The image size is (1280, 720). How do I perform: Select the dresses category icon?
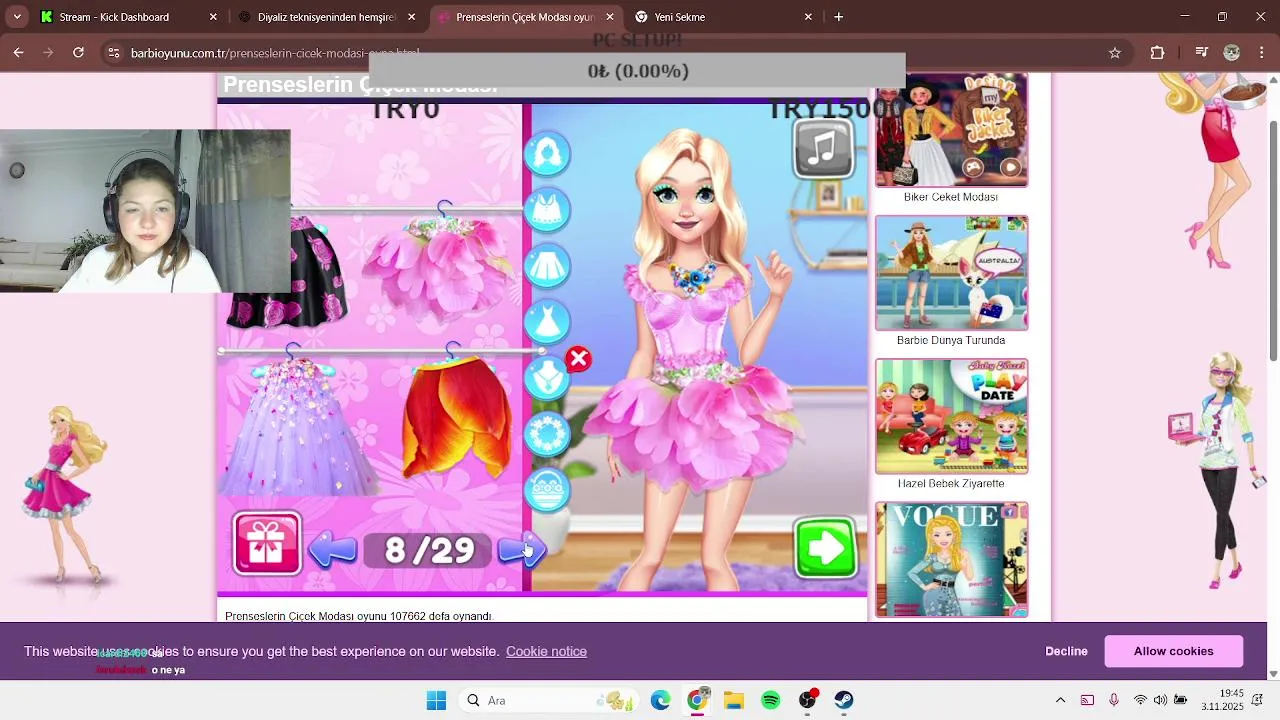[x=547, y=322]
